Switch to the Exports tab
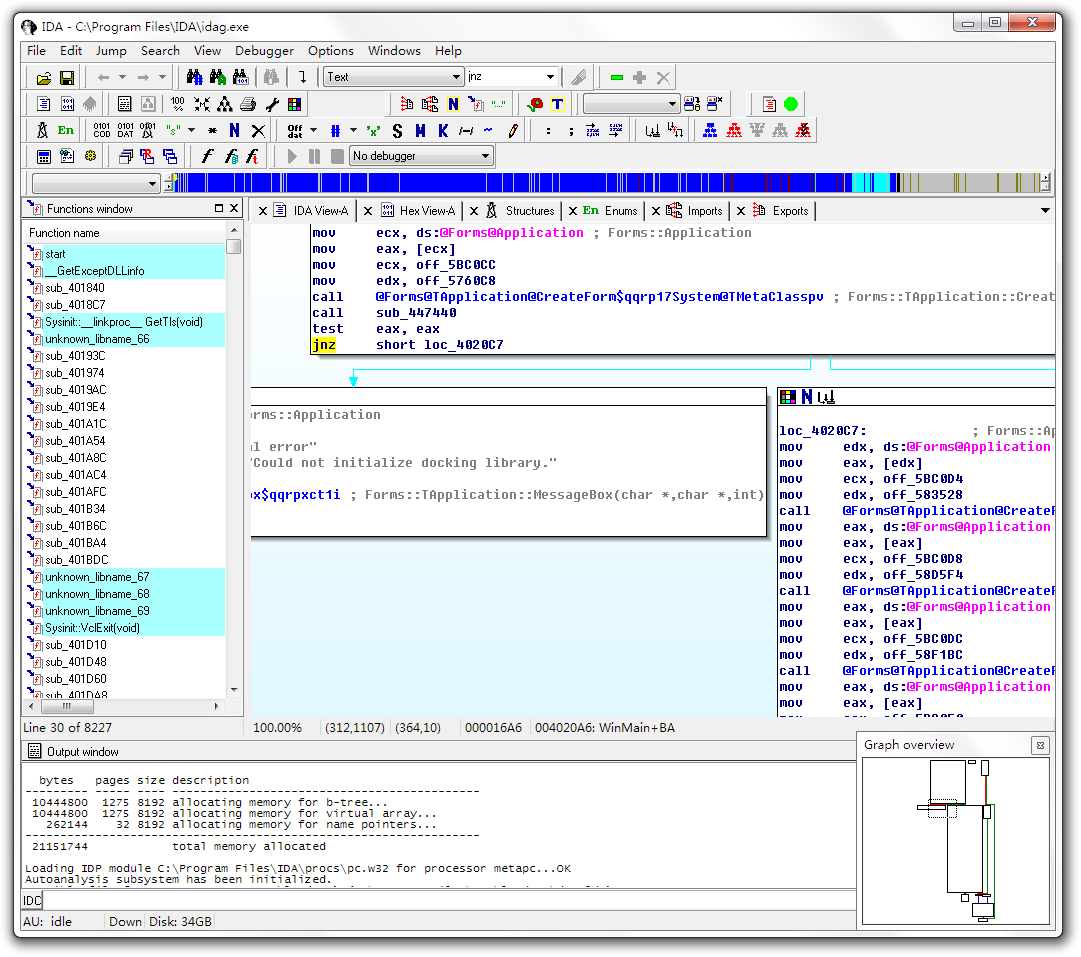This screenshot has height=957, width=1081. 780,211
